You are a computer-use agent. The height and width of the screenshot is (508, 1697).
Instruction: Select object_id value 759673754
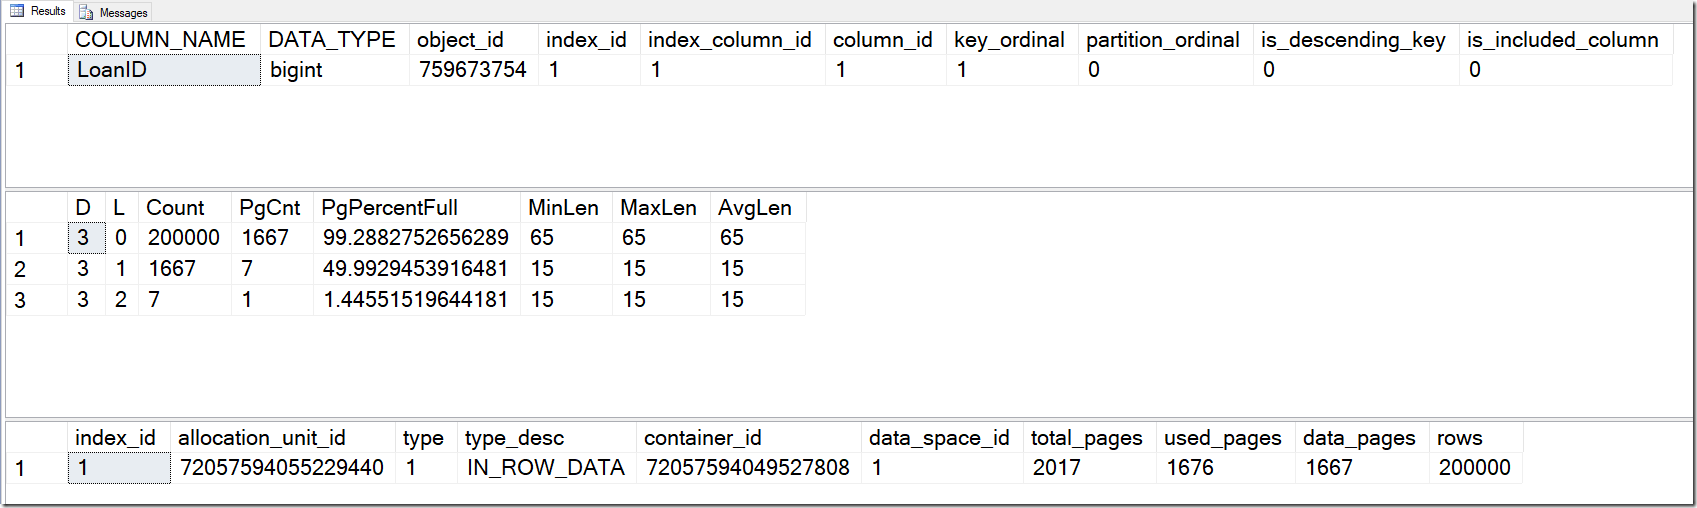pos(472,70)
